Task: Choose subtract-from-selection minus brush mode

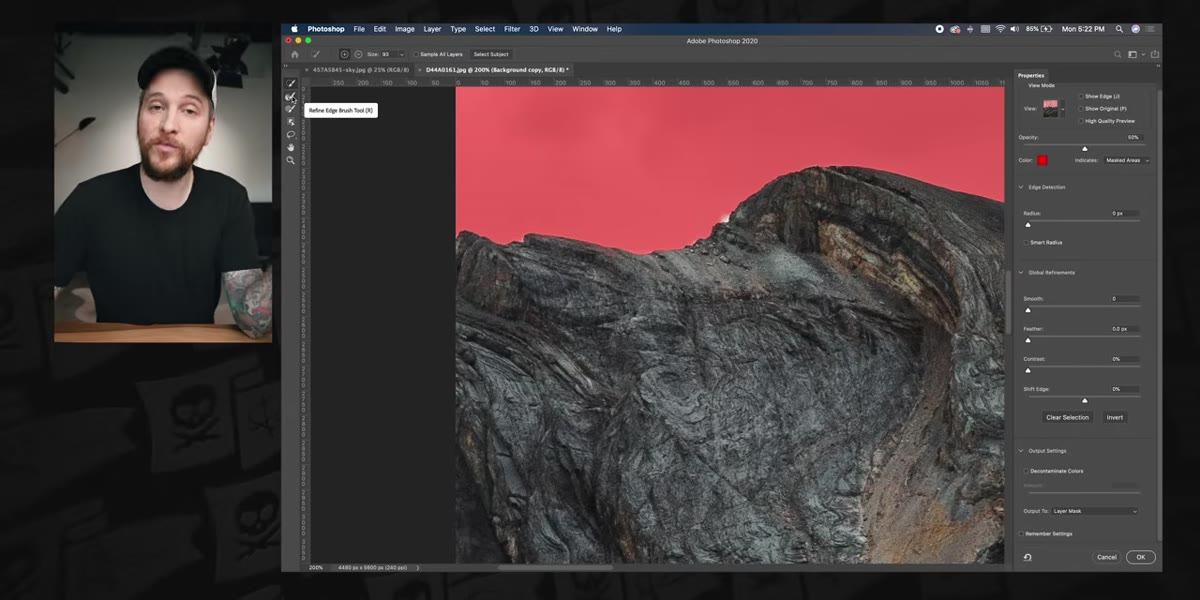Action: pos(358,54)
